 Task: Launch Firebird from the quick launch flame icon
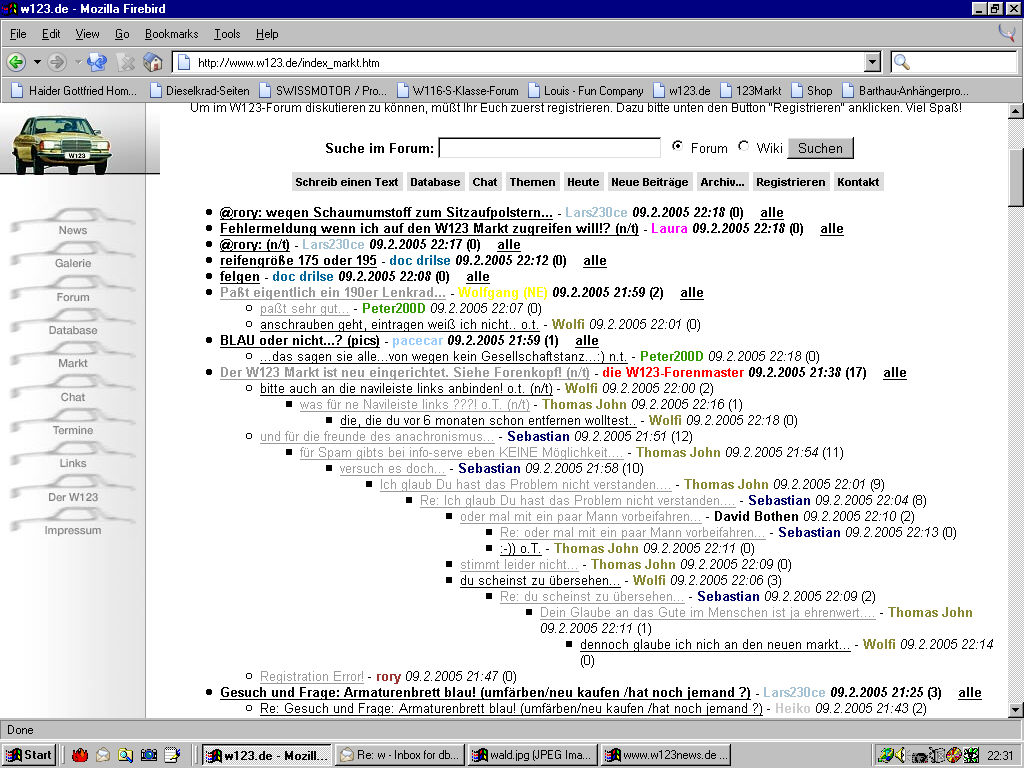click(x=78, y=755)
